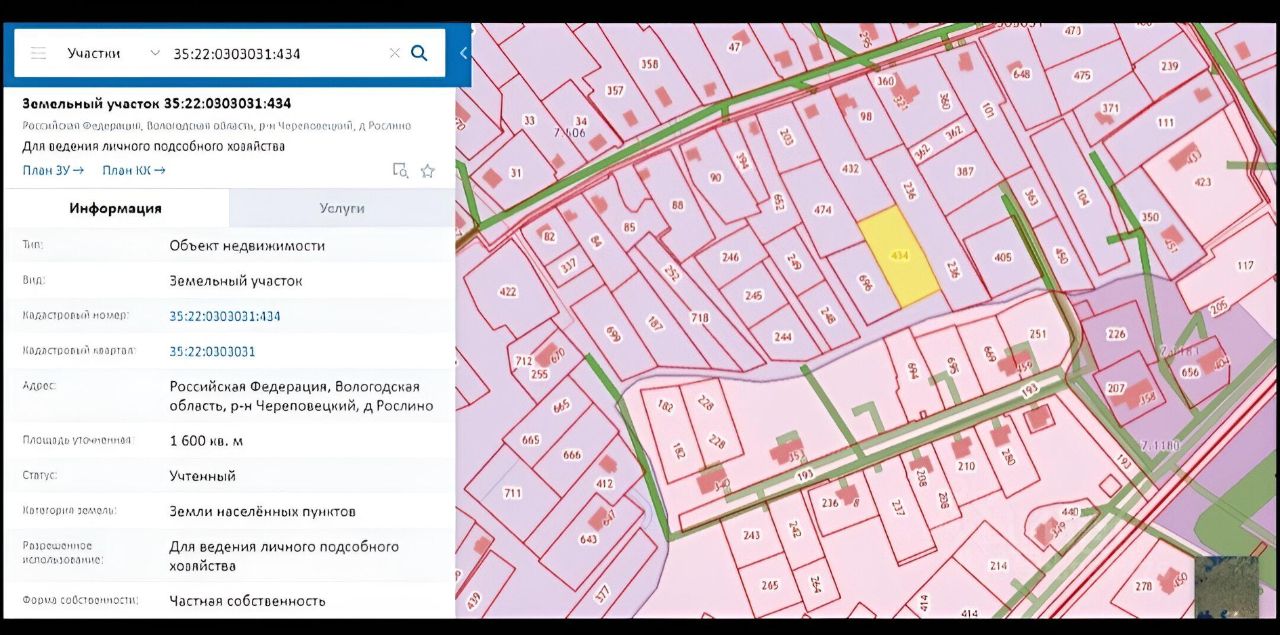Add parcel to favorites star

(428, 170)
